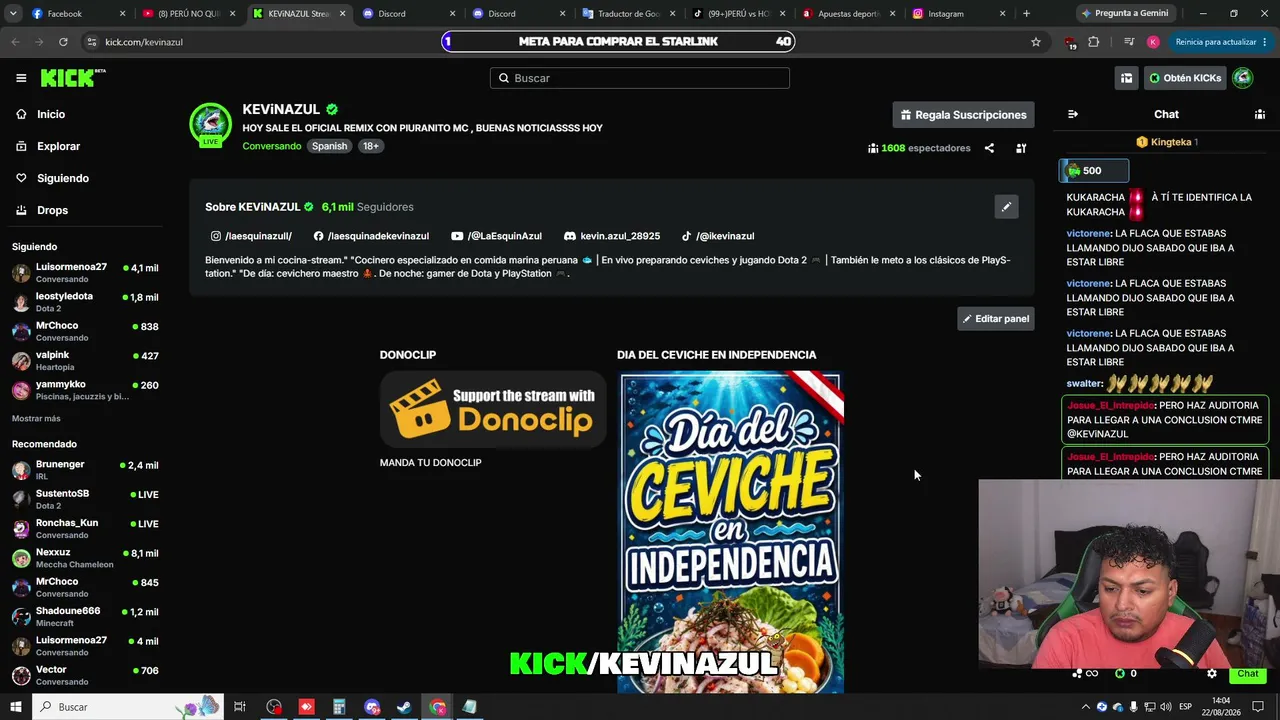
Task: Open stream tools icon next to share
Action: 1021,148
